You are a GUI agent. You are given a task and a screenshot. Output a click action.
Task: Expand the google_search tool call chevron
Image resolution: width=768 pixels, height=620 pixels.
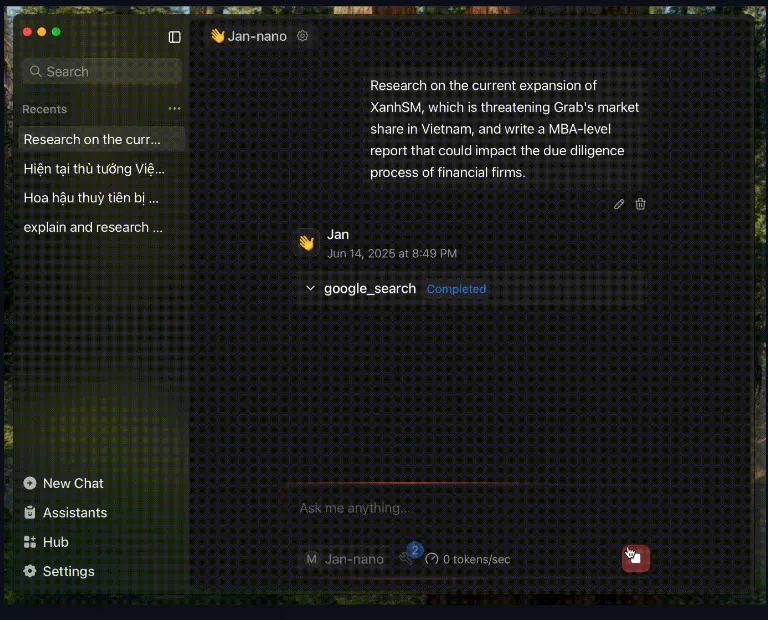pyautogui.click(x=310, y=289)
